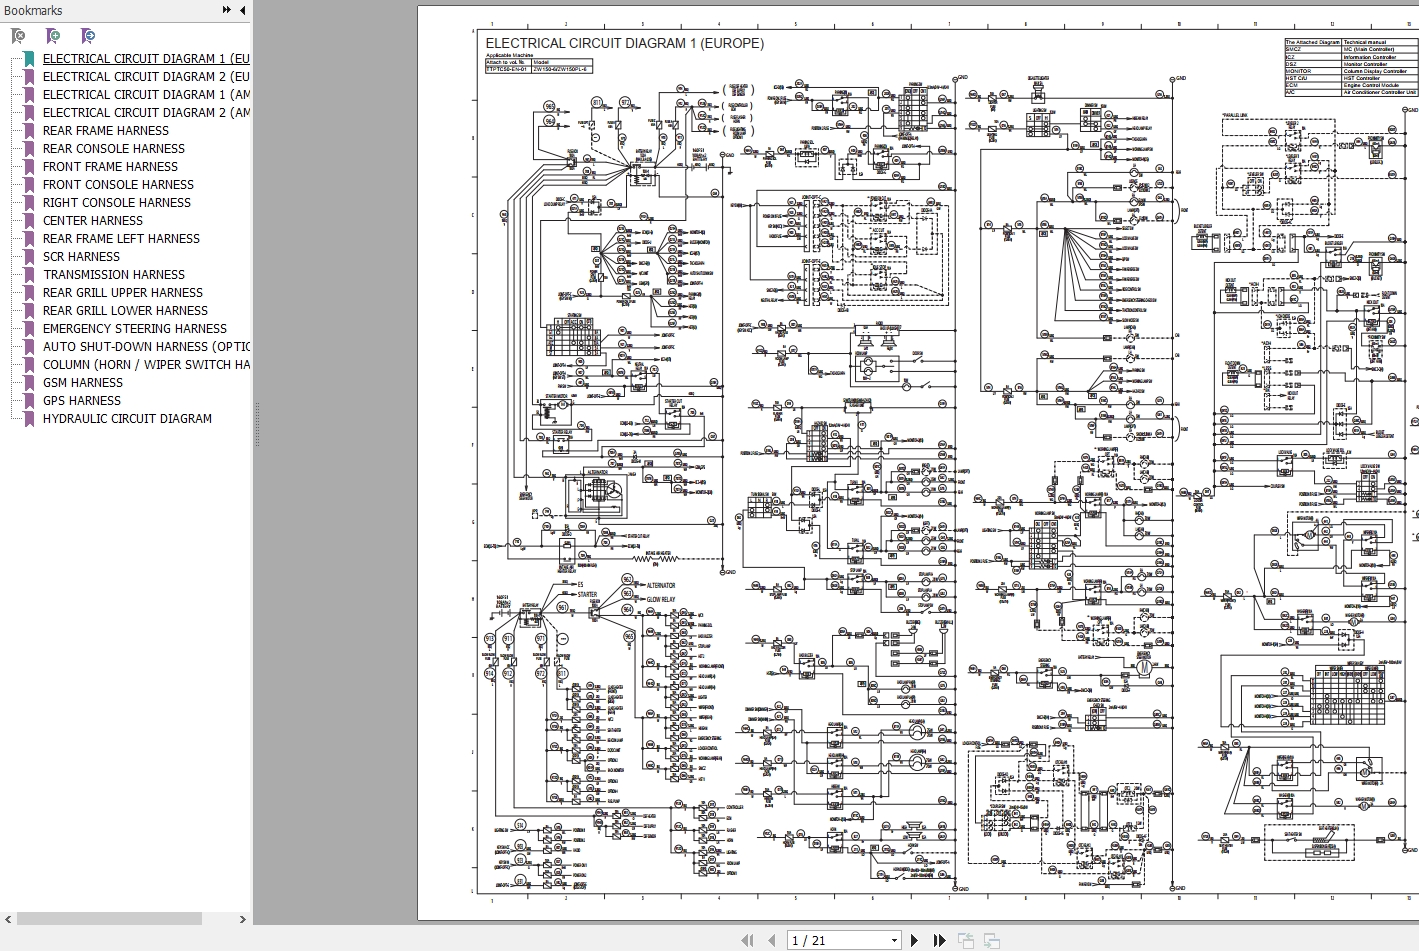
Task: Go to the next page
Action: (914, 940)
